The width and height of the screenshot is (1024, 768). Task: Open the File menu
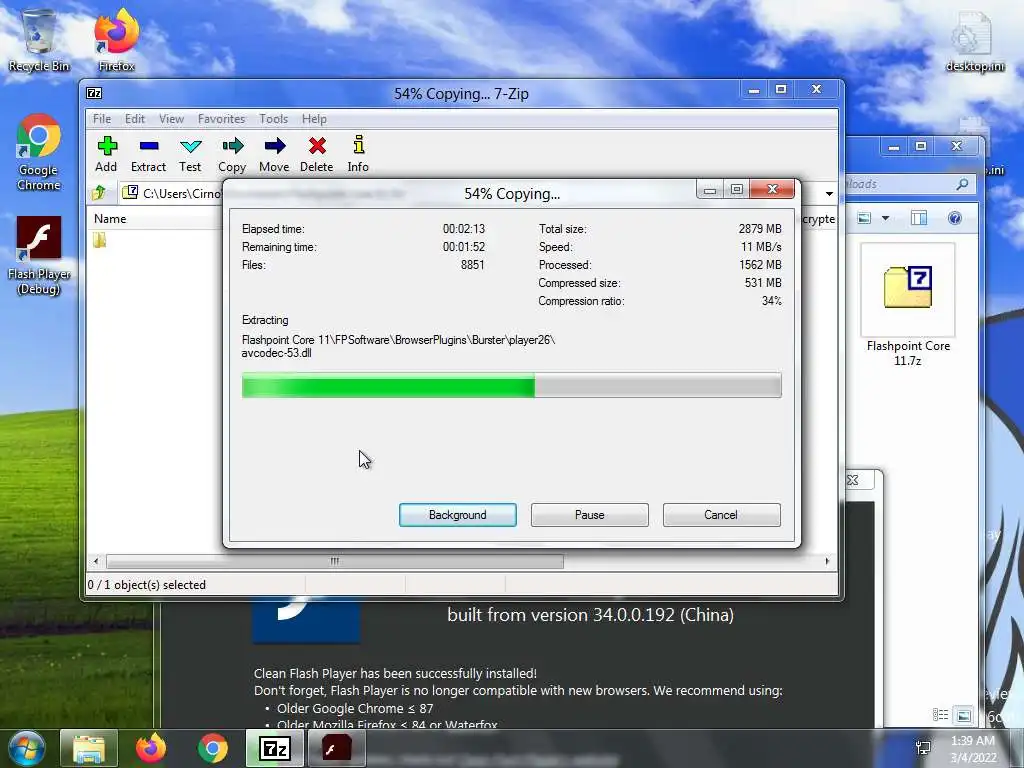pyautogui.click(x=102, y=119)
